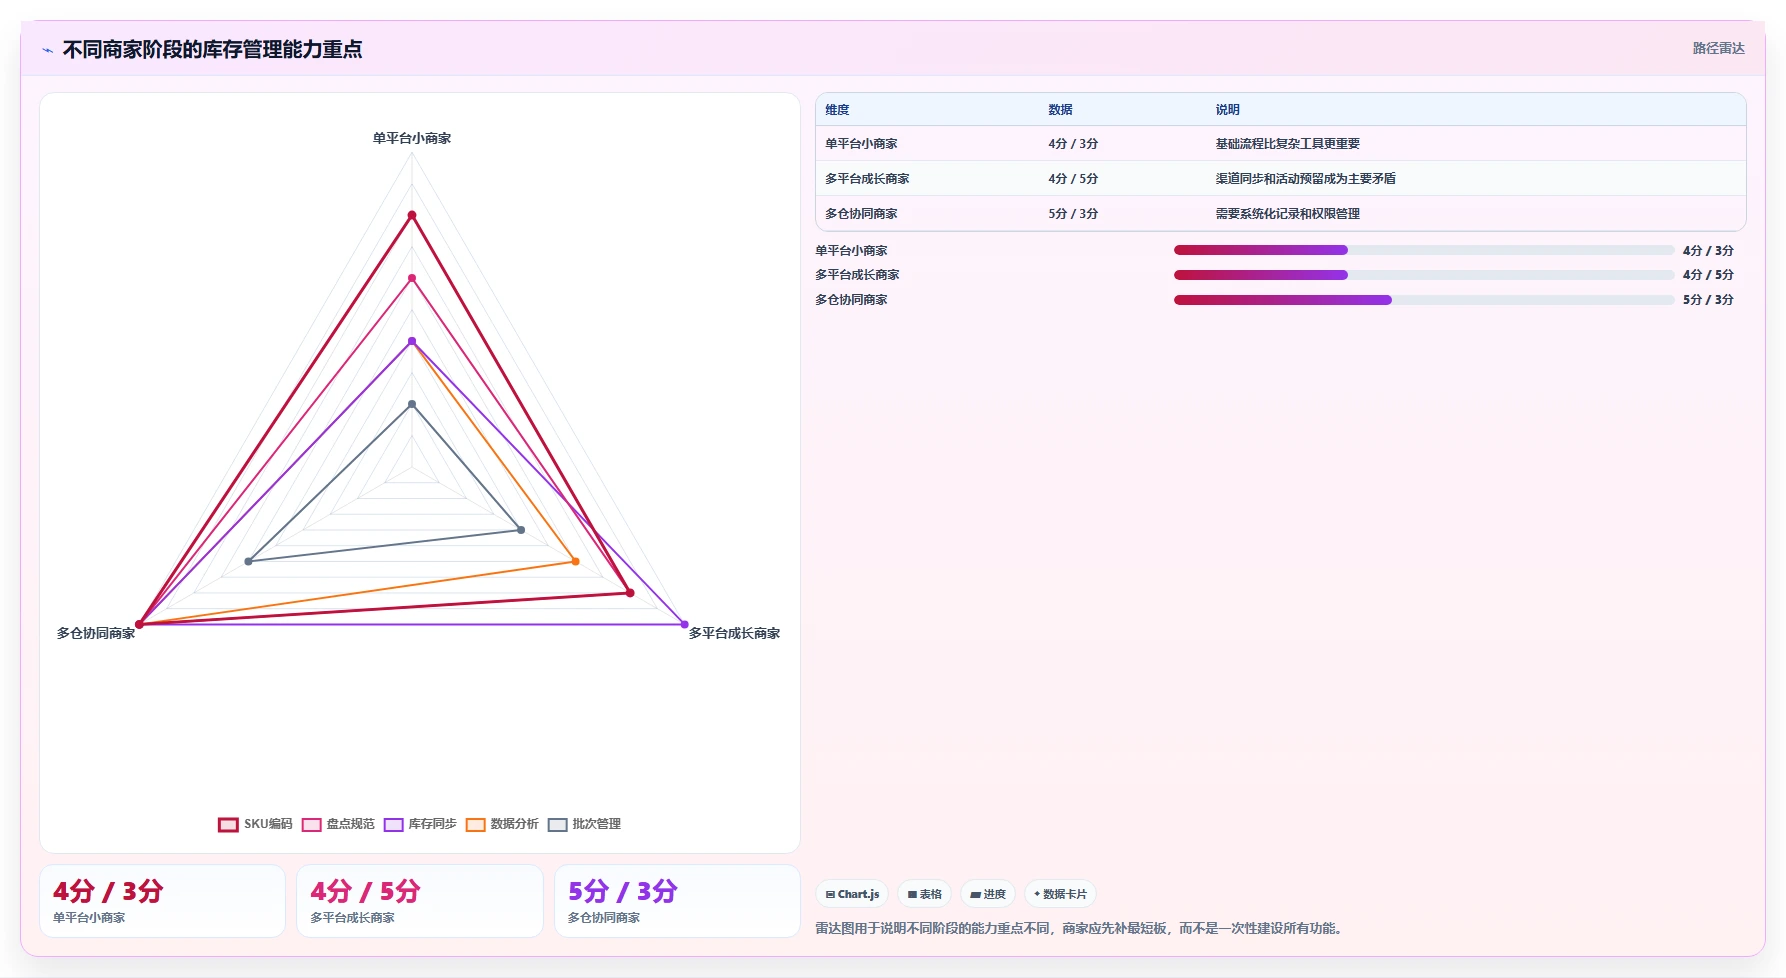This screenshot has height=978, width=1786.
Task: Click the SKU编码 data point on top axis
Action: point(412,215)
